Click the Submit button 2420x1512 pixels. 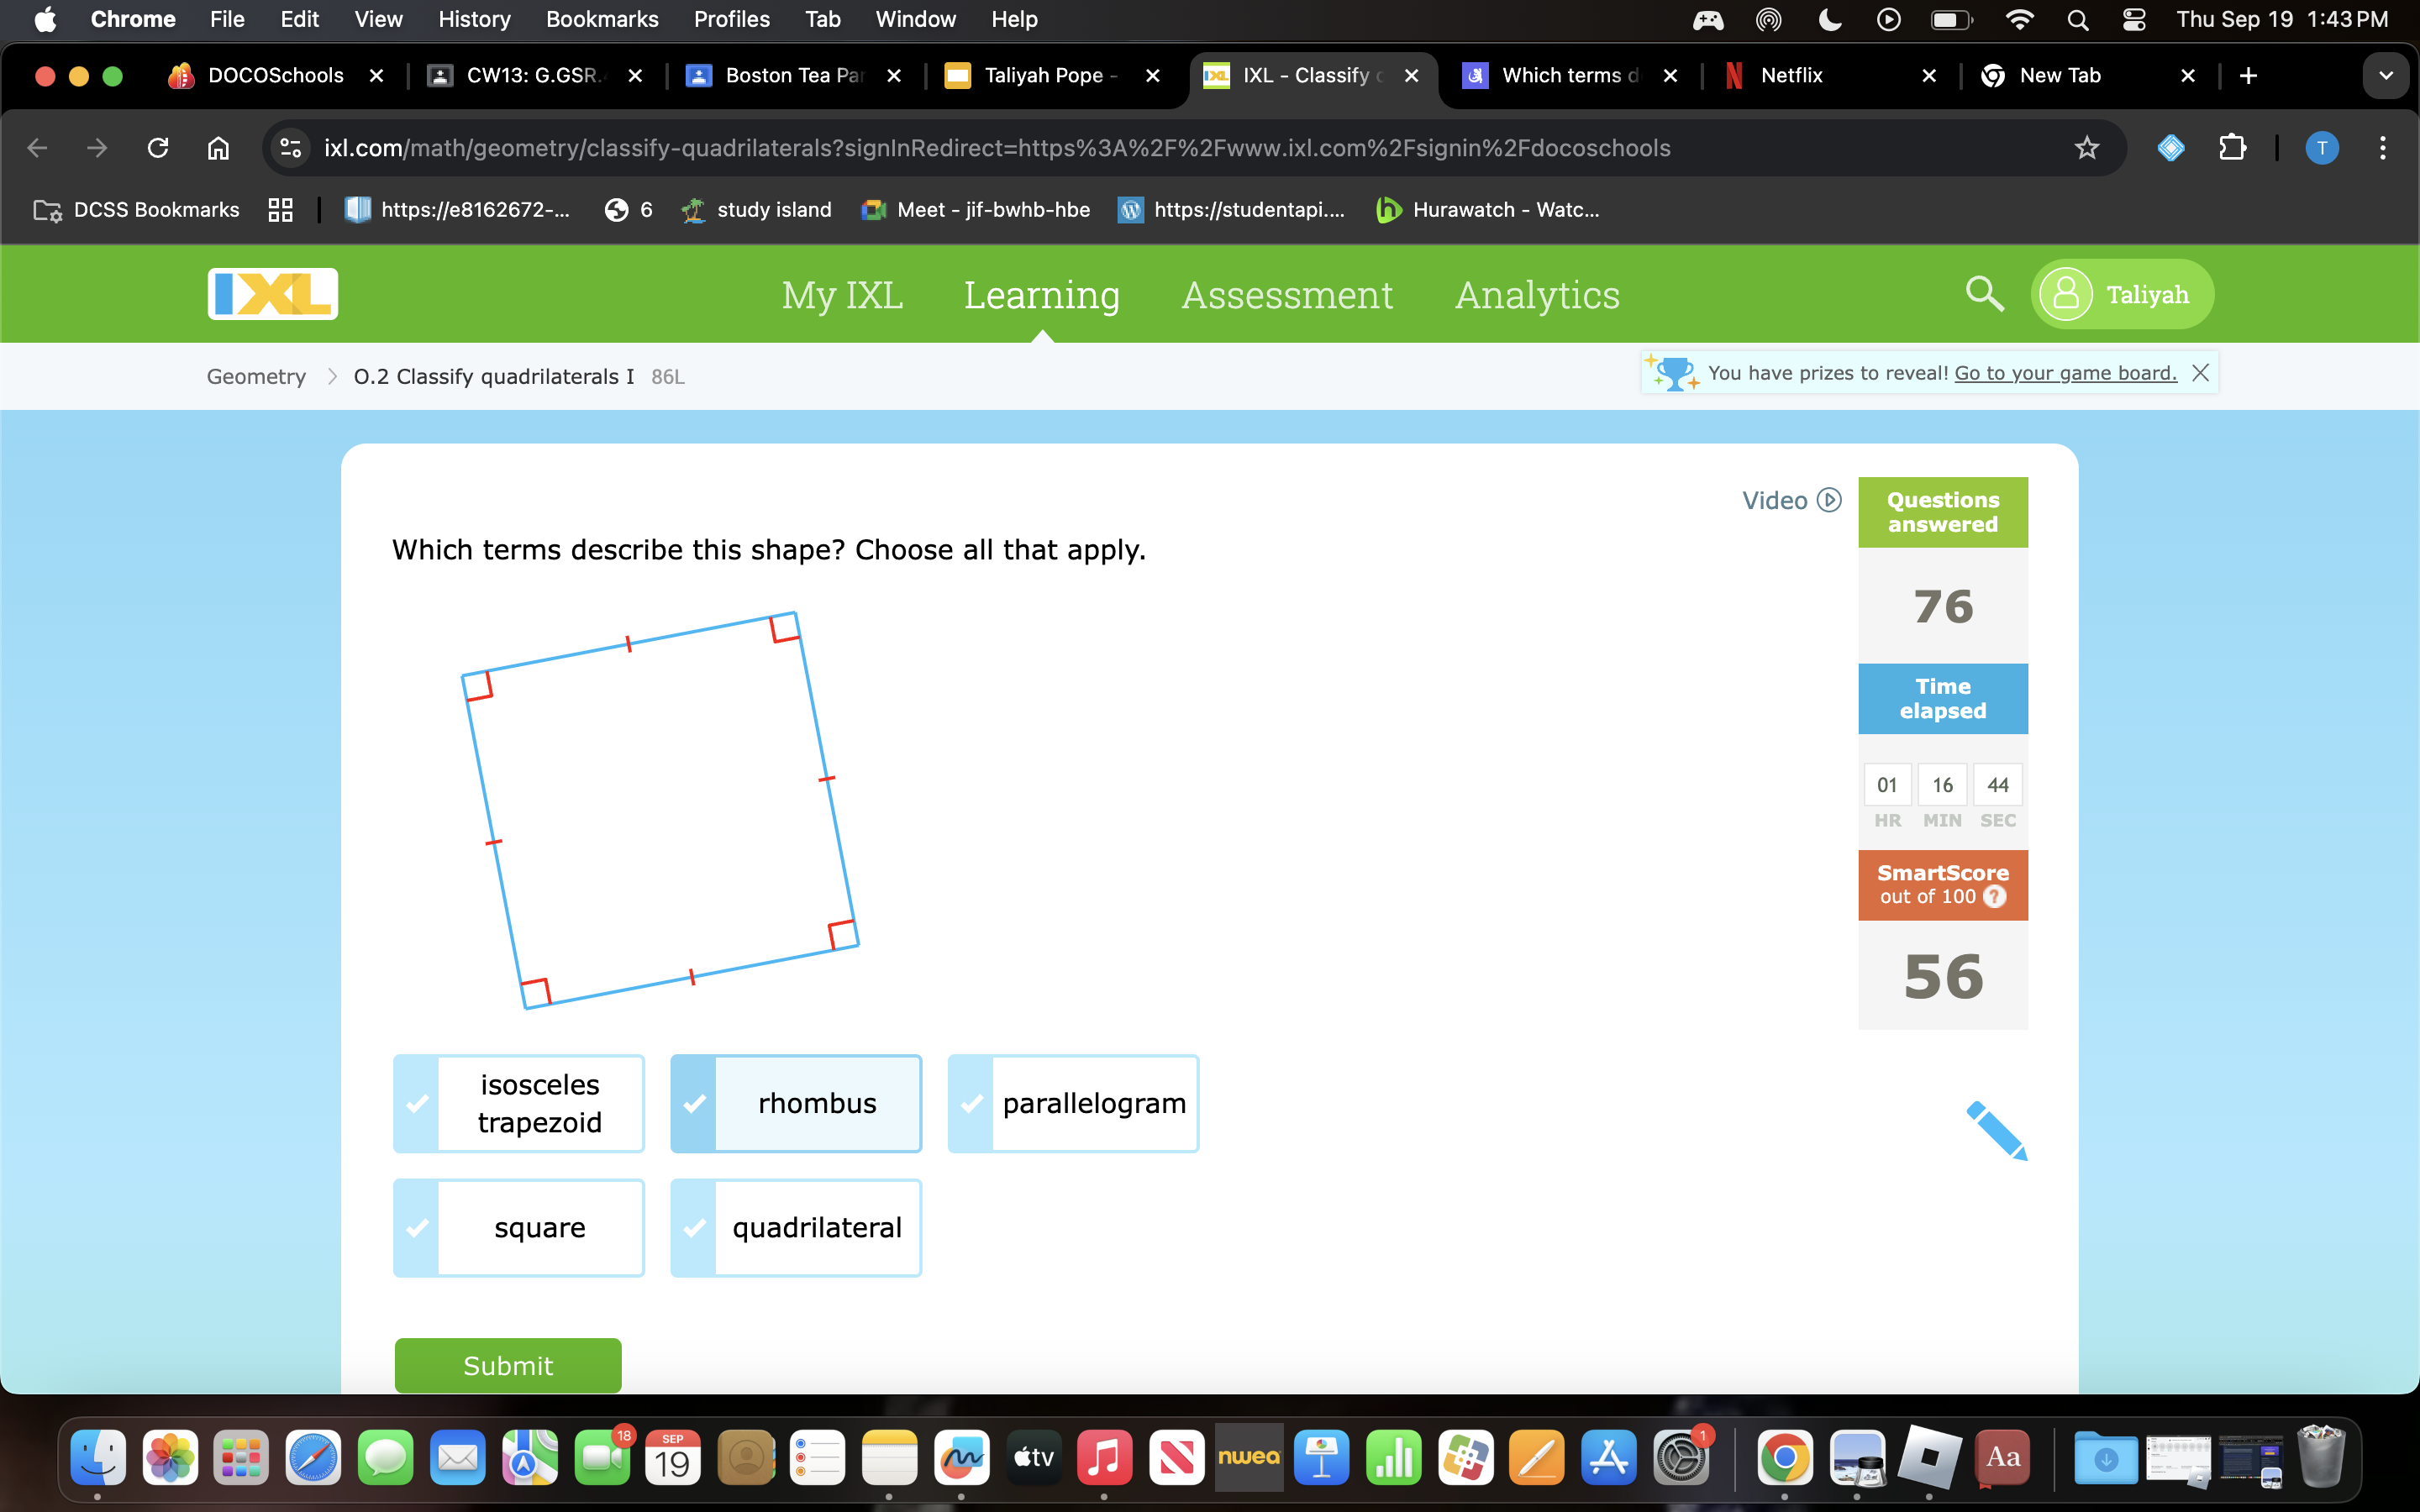tap(507, 1364)
